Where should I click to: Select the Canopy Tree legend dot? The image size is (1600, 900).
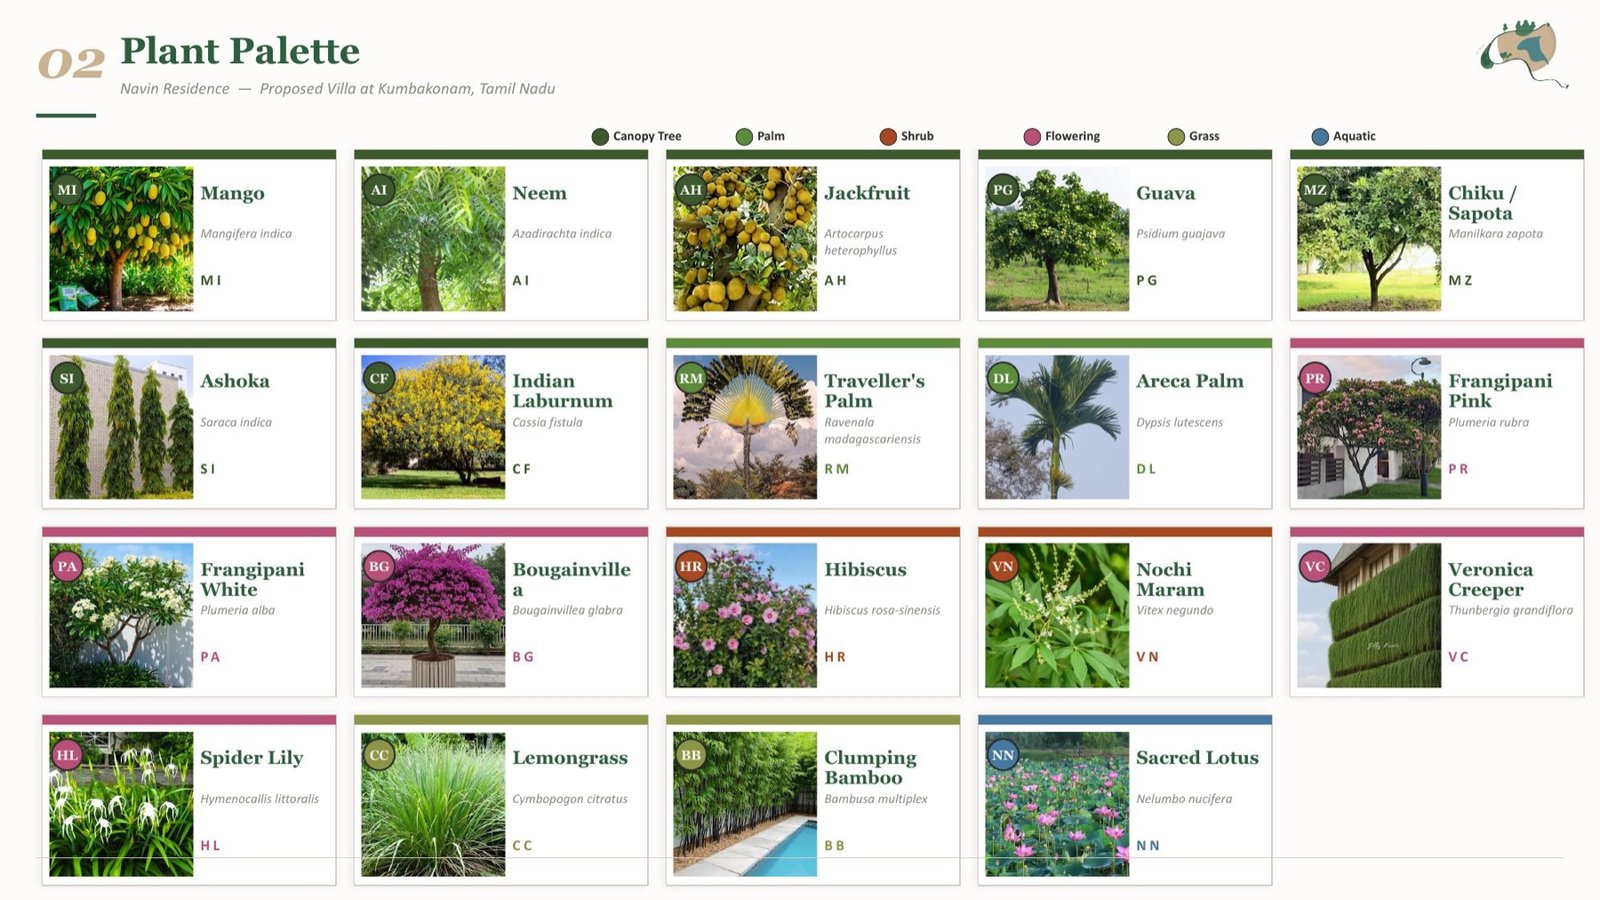(x=600, y=136)
